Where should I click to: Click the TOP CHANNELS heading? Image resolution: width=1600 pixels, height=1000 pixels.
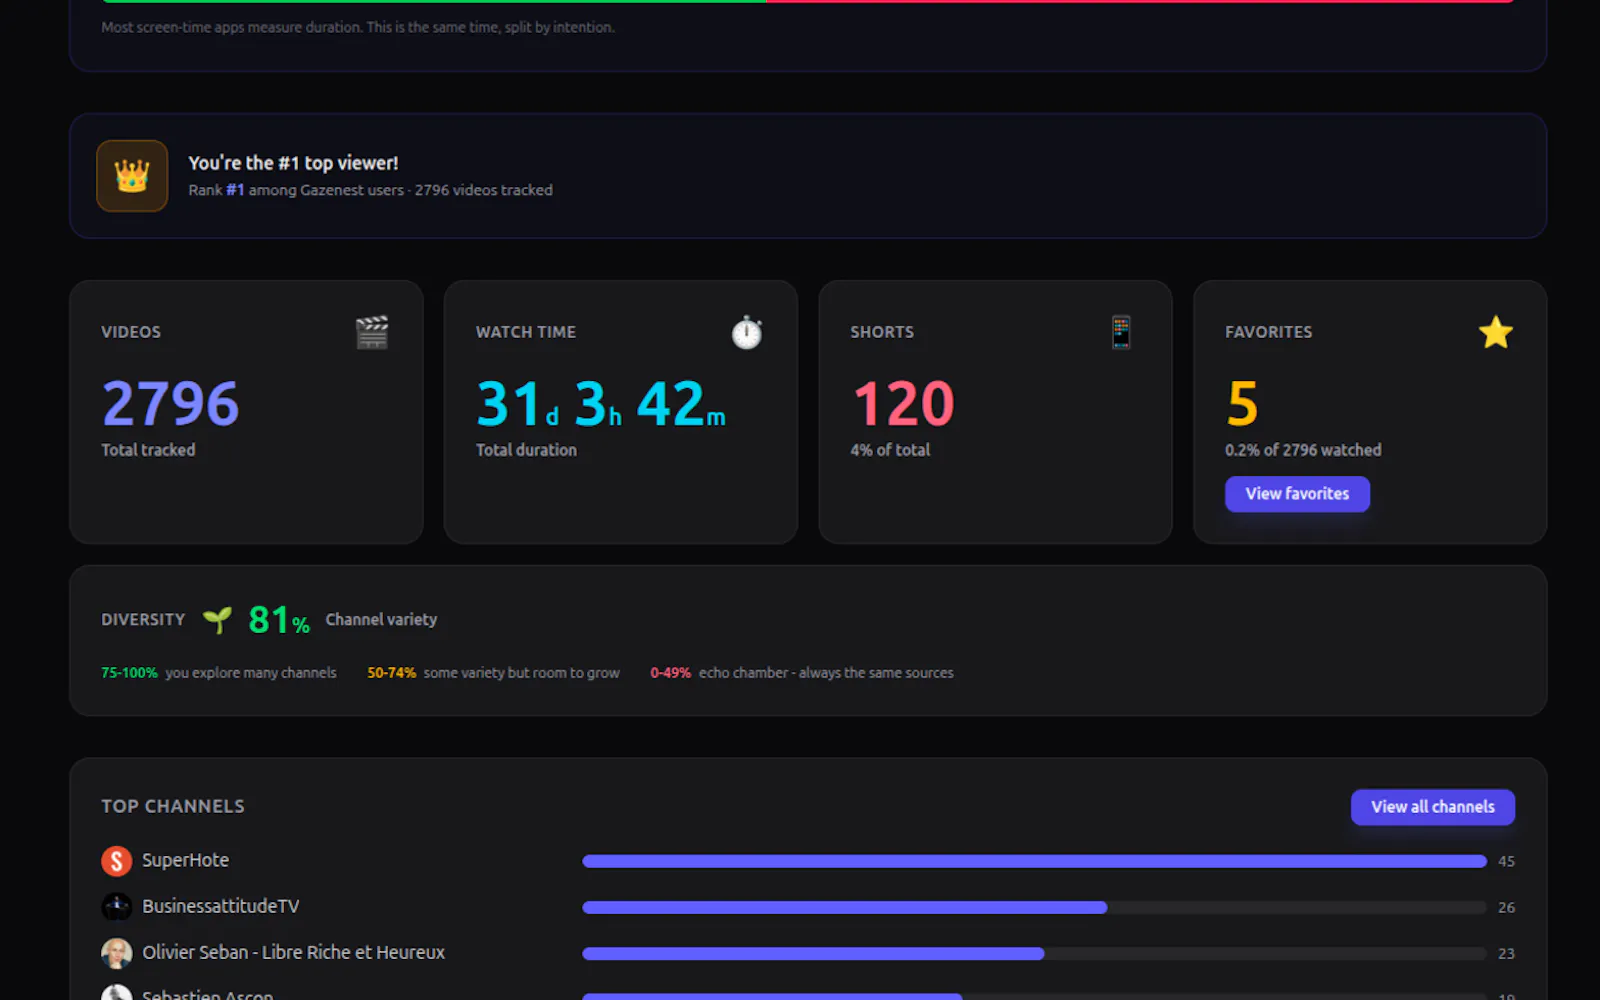point(173,806)
